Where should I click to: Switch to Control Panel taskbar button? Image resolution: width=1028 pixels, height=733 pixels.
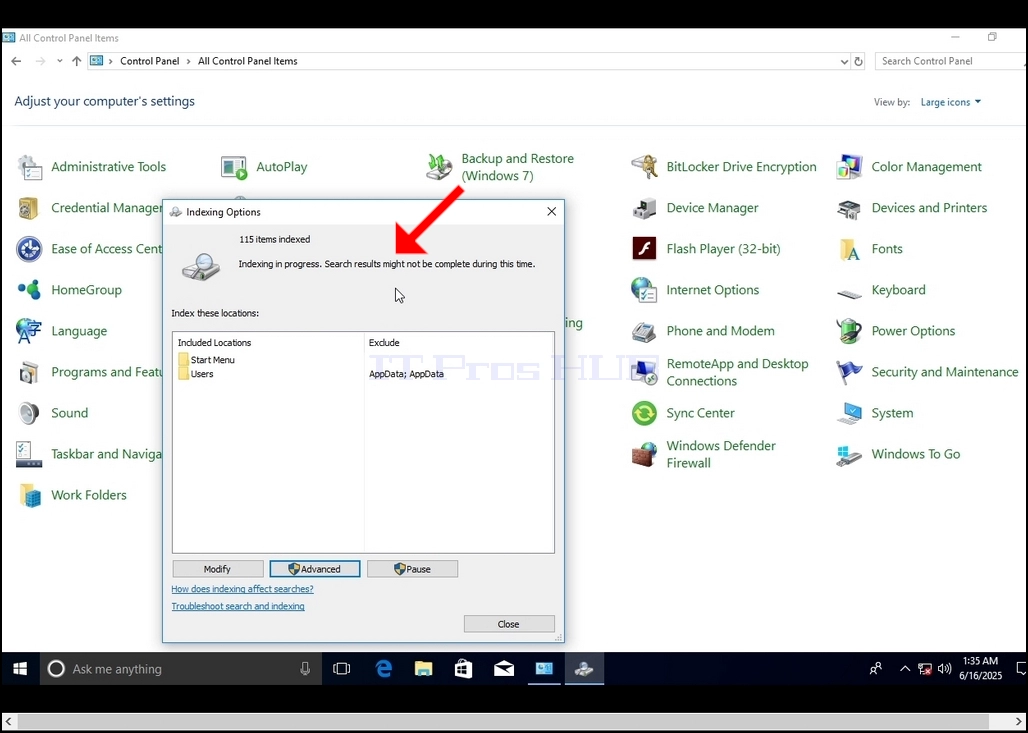(545, 669)
